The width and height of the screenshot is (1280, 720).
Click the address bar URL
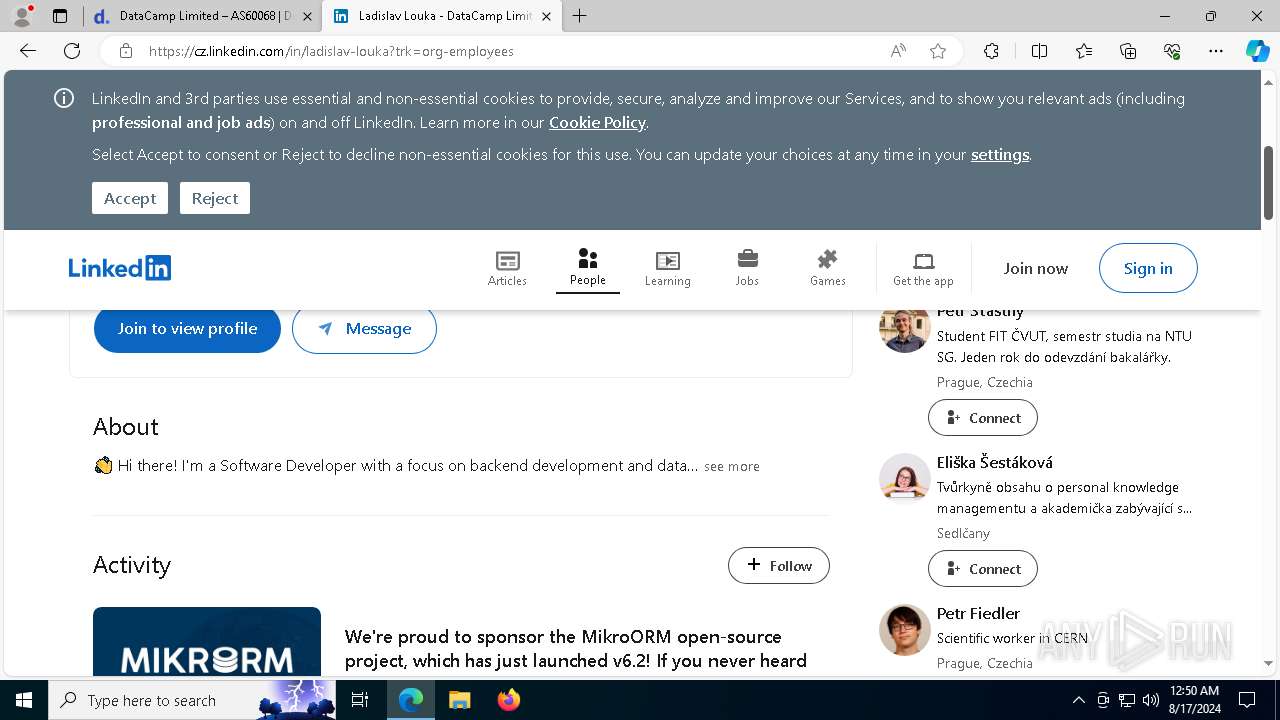tap(331, 51)
